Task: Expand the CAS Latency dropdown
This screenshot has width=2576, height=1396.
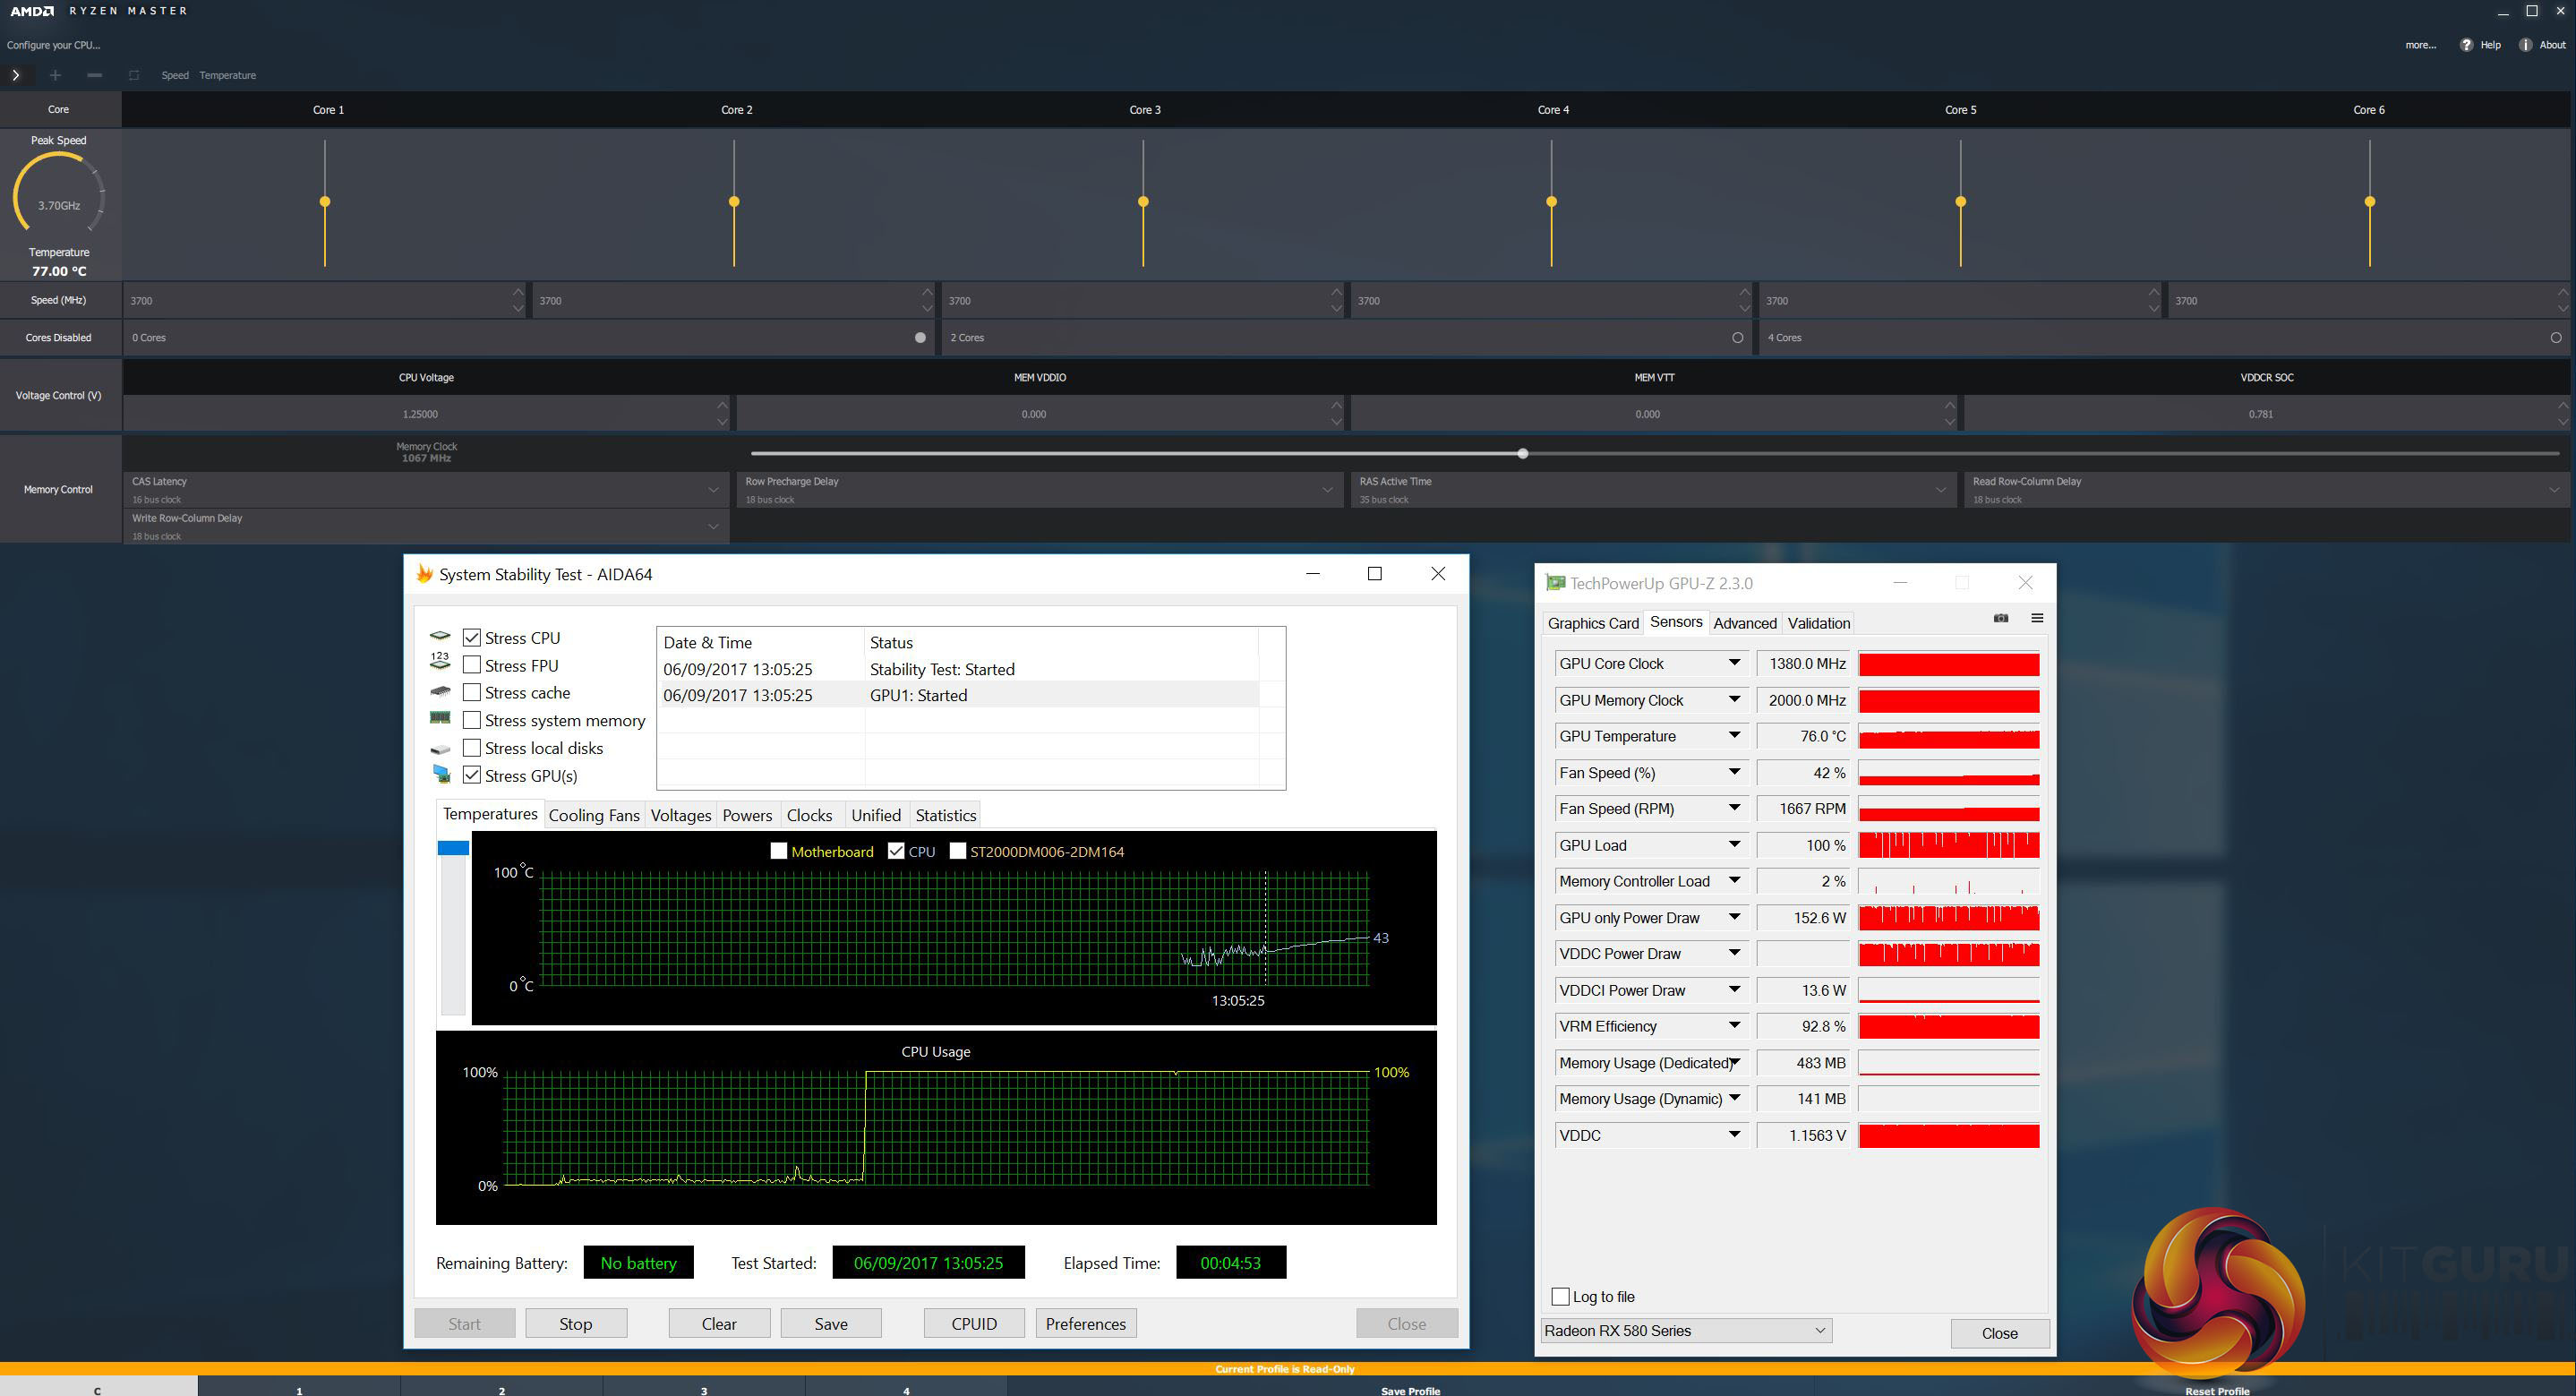Action: tap(713, 489)
